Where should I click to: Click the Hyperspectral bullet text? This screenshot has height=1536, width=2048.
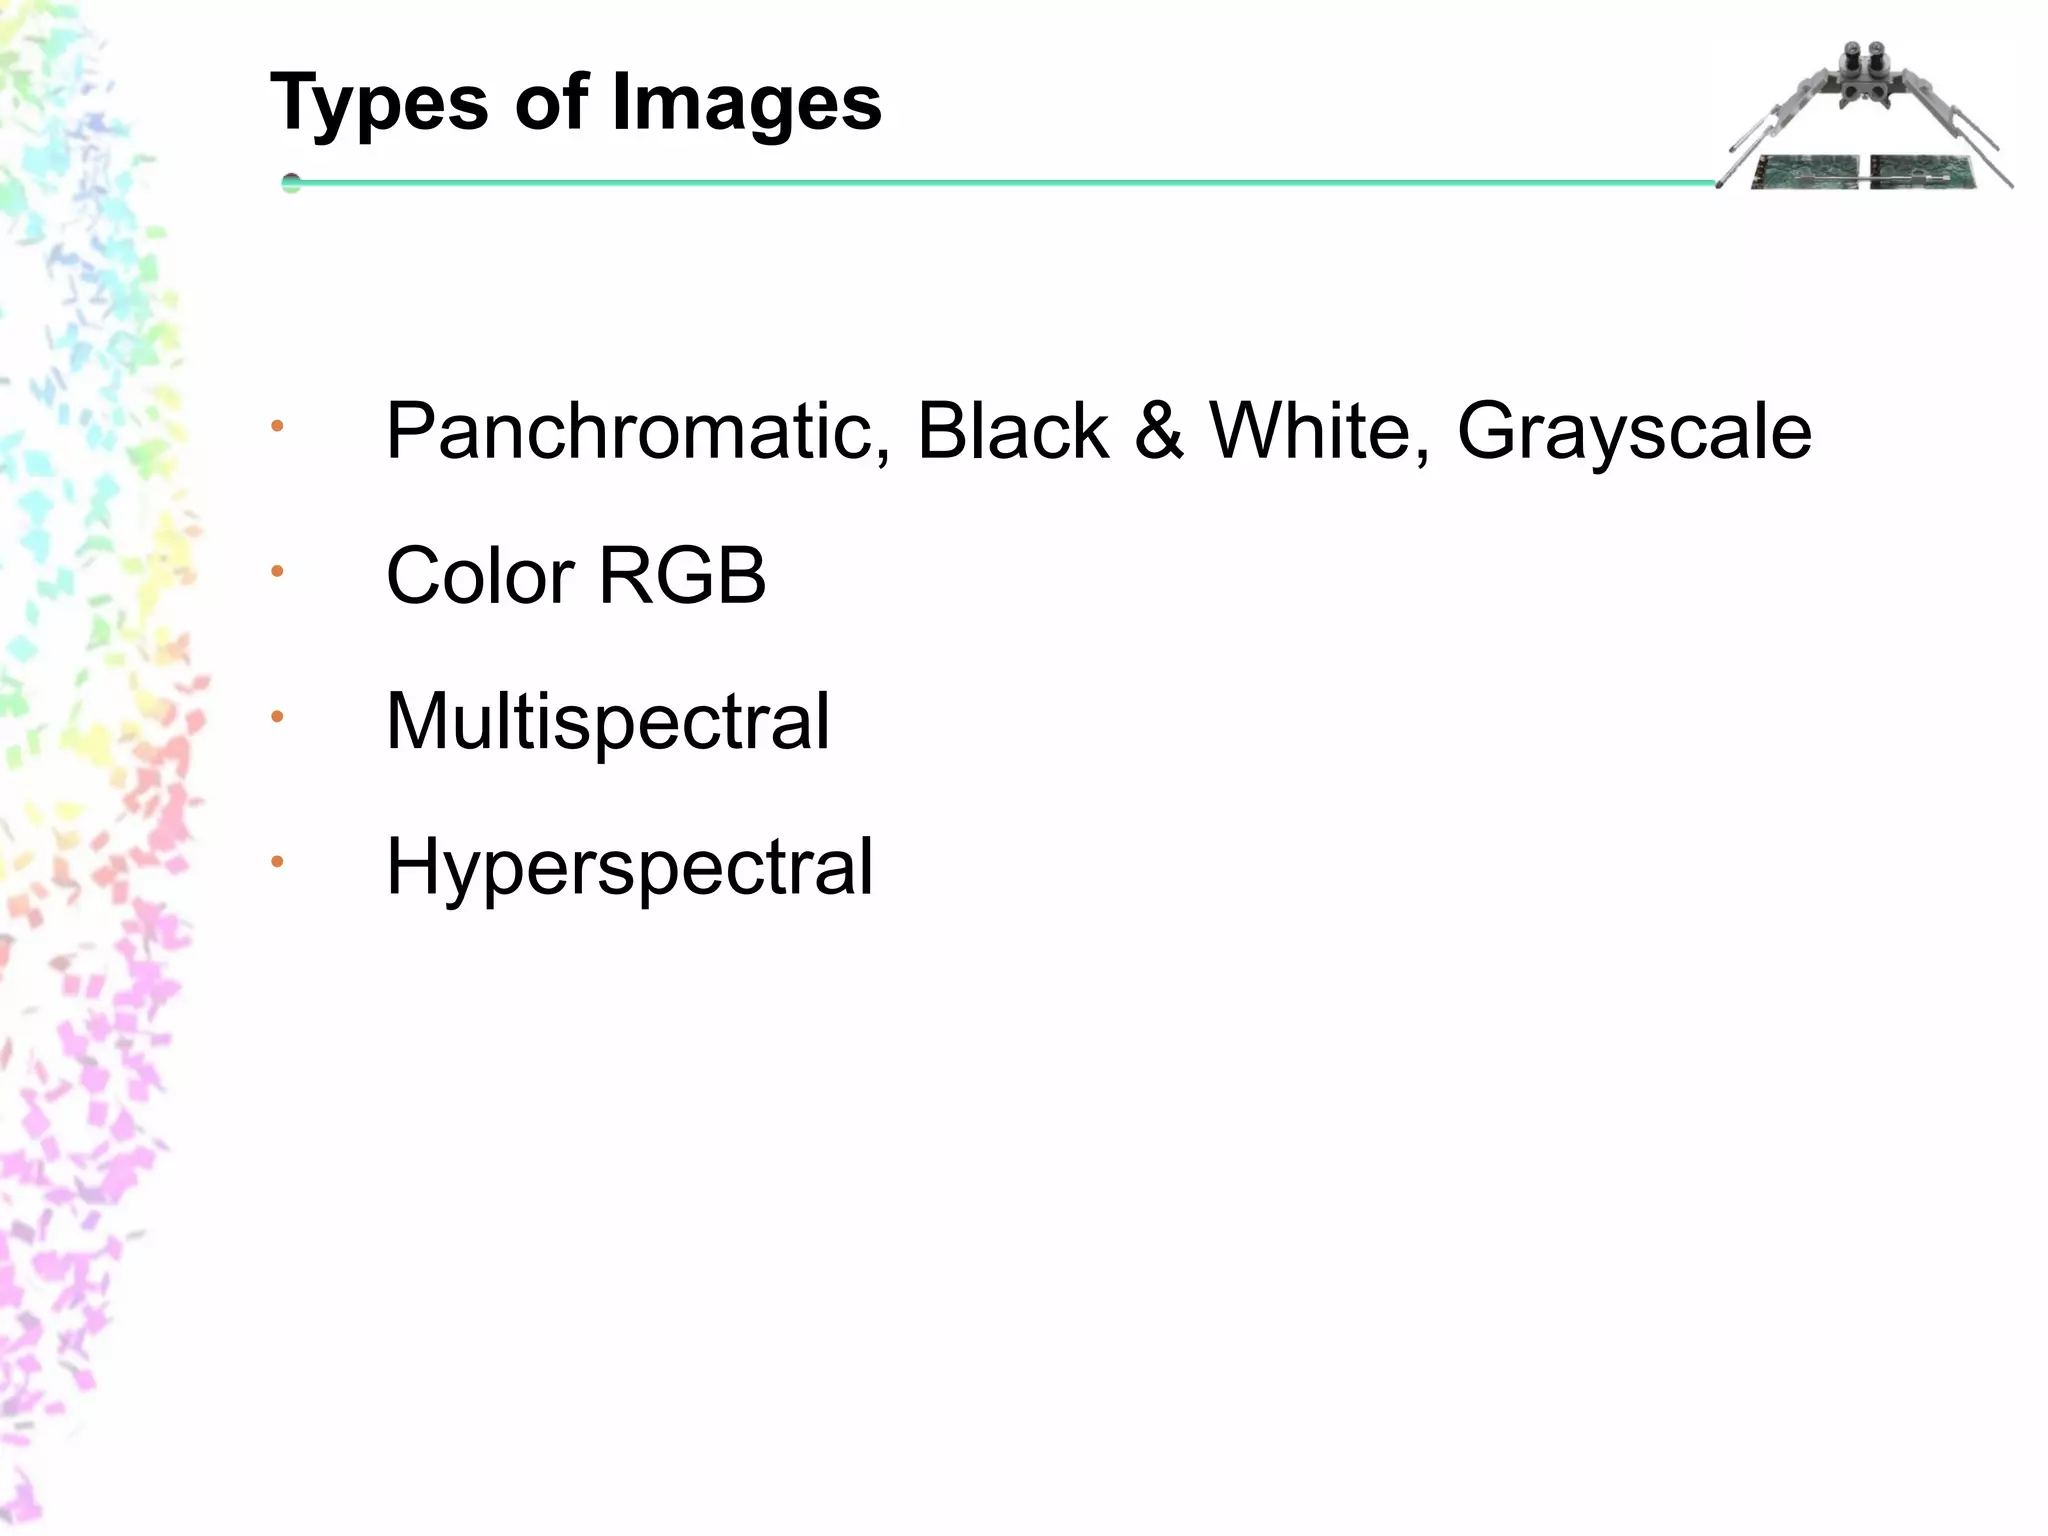click(629, 867)
